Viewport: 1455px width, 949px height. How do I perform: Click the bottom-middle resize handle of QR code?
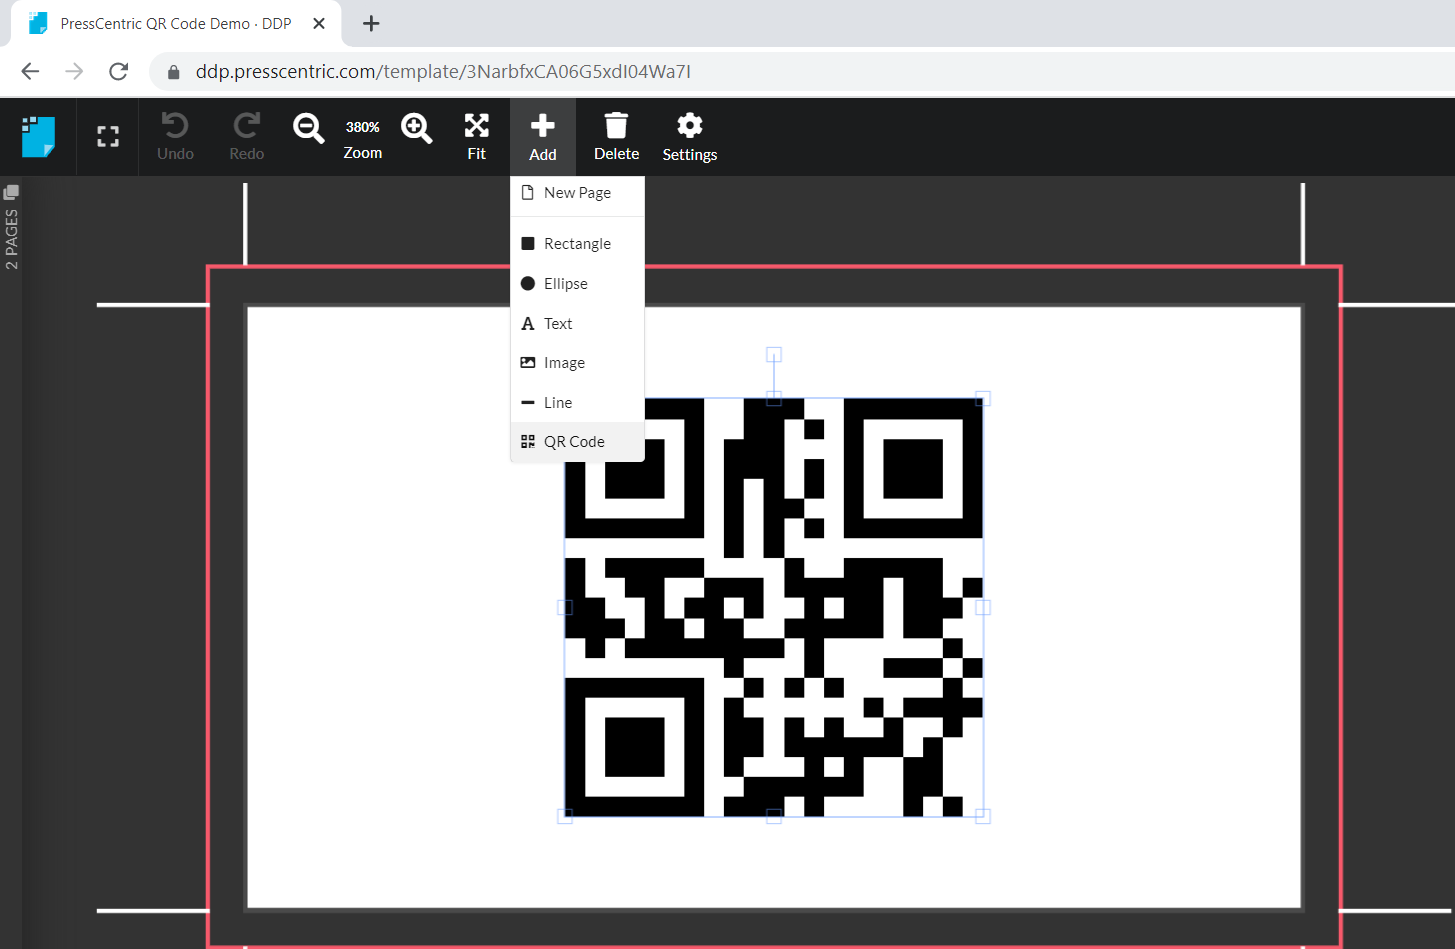click(x=774, y=816)
